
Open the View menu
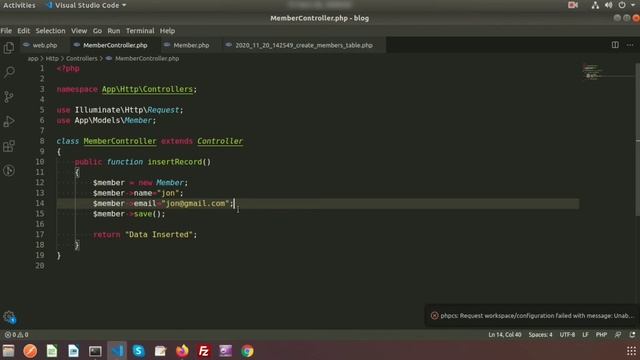(79, 31)
